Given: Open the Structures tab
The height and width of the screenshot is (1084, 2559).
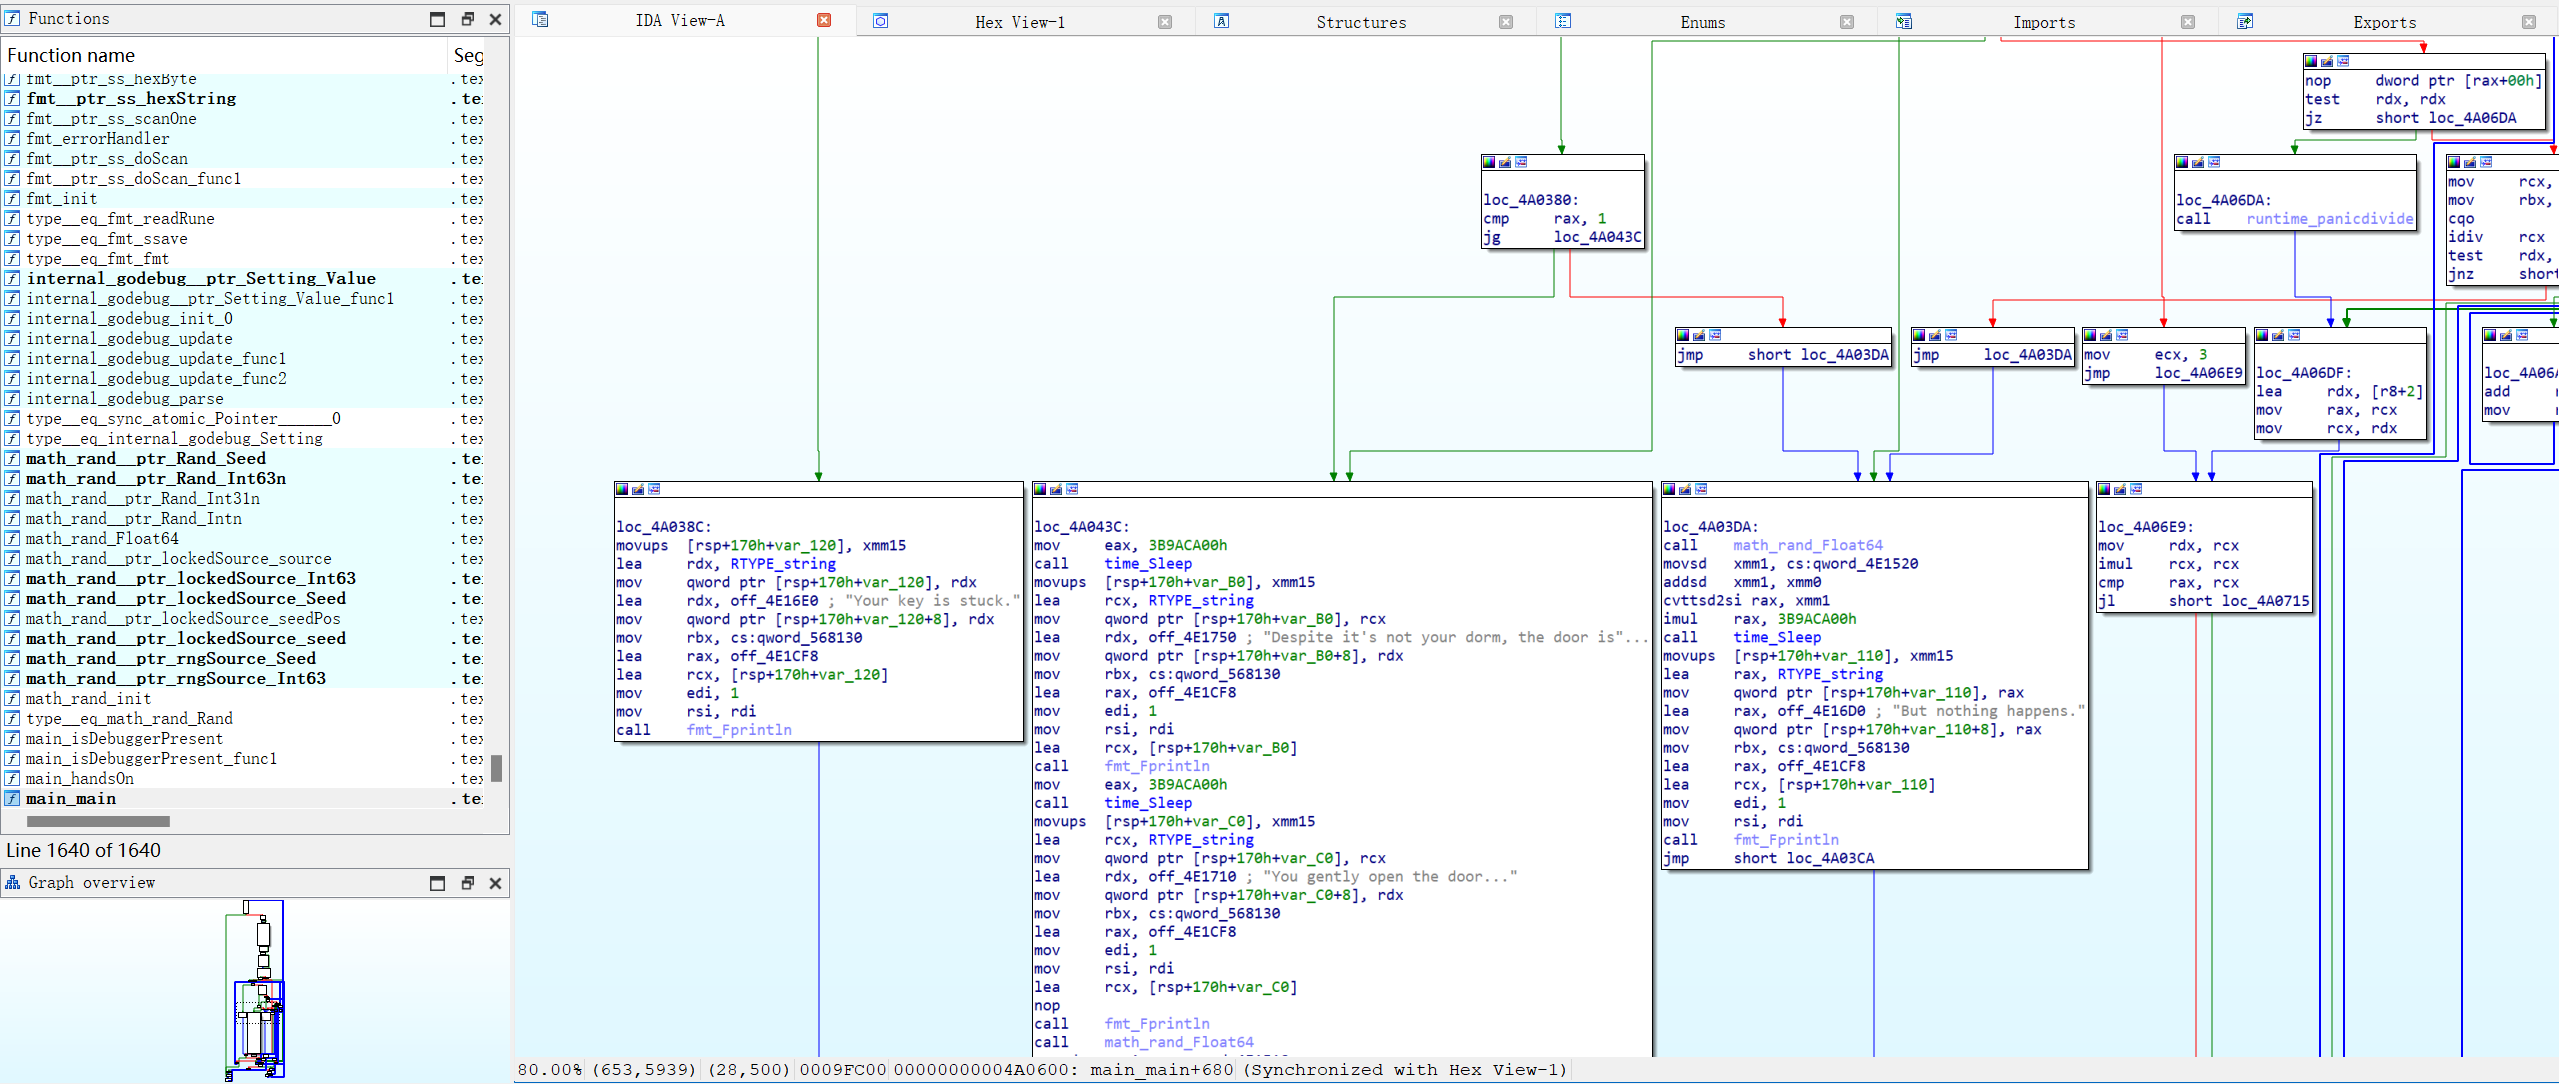Looking at the screenshot, I should (x=1360, y=22).
